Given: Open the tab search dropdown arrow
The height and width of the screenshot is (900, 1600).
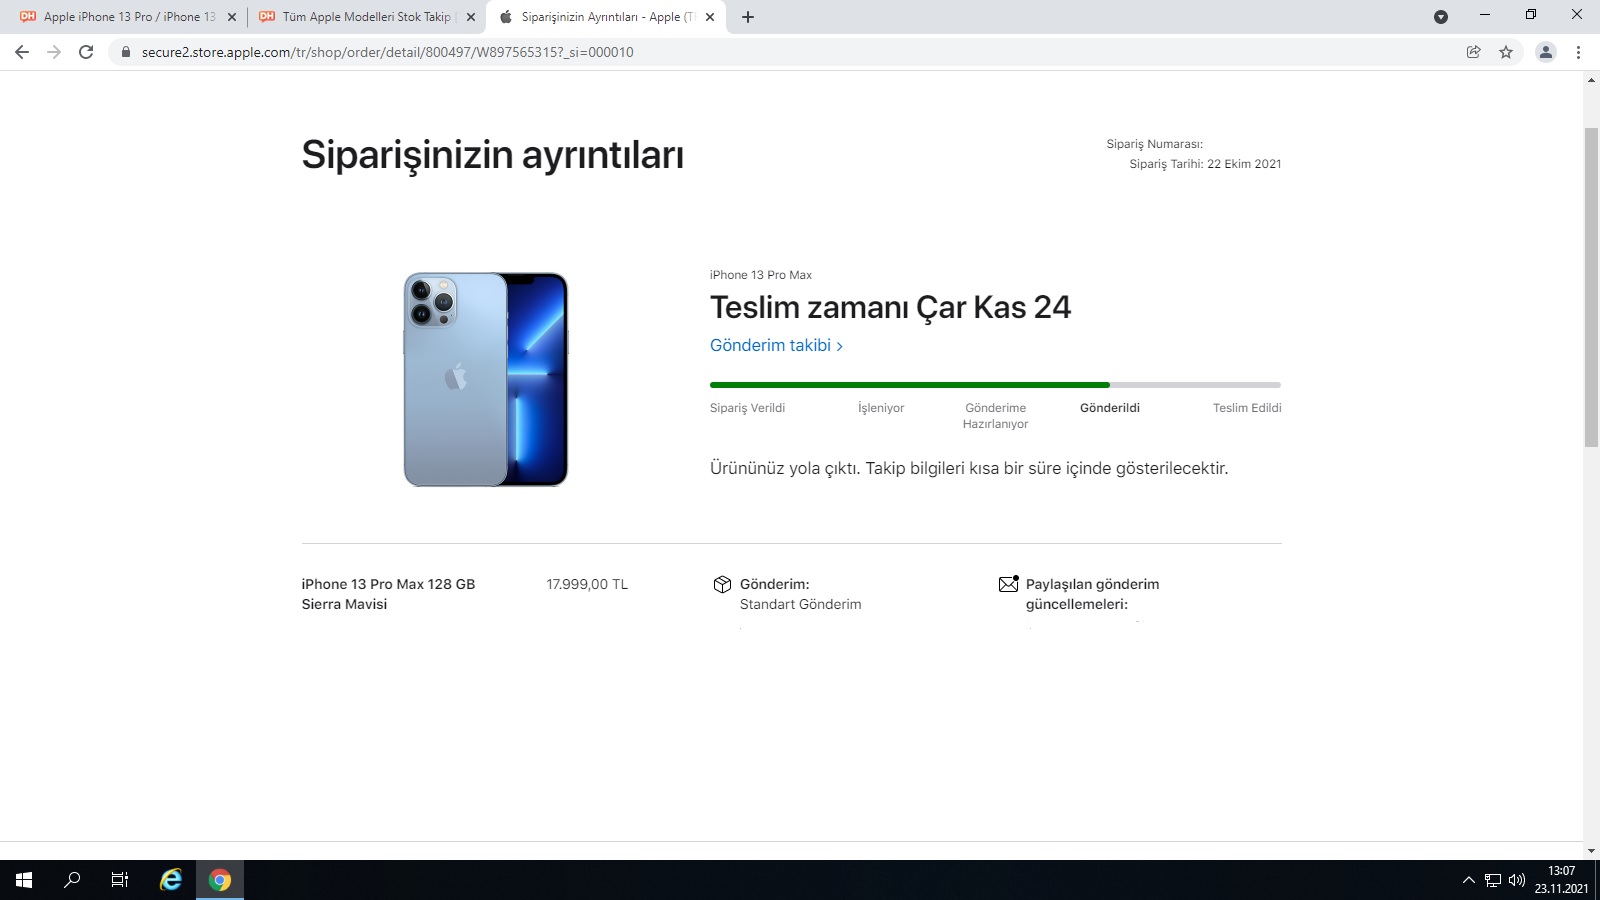Looking at the screenshot, I should pyautogui.click(x=1441, y=17).
